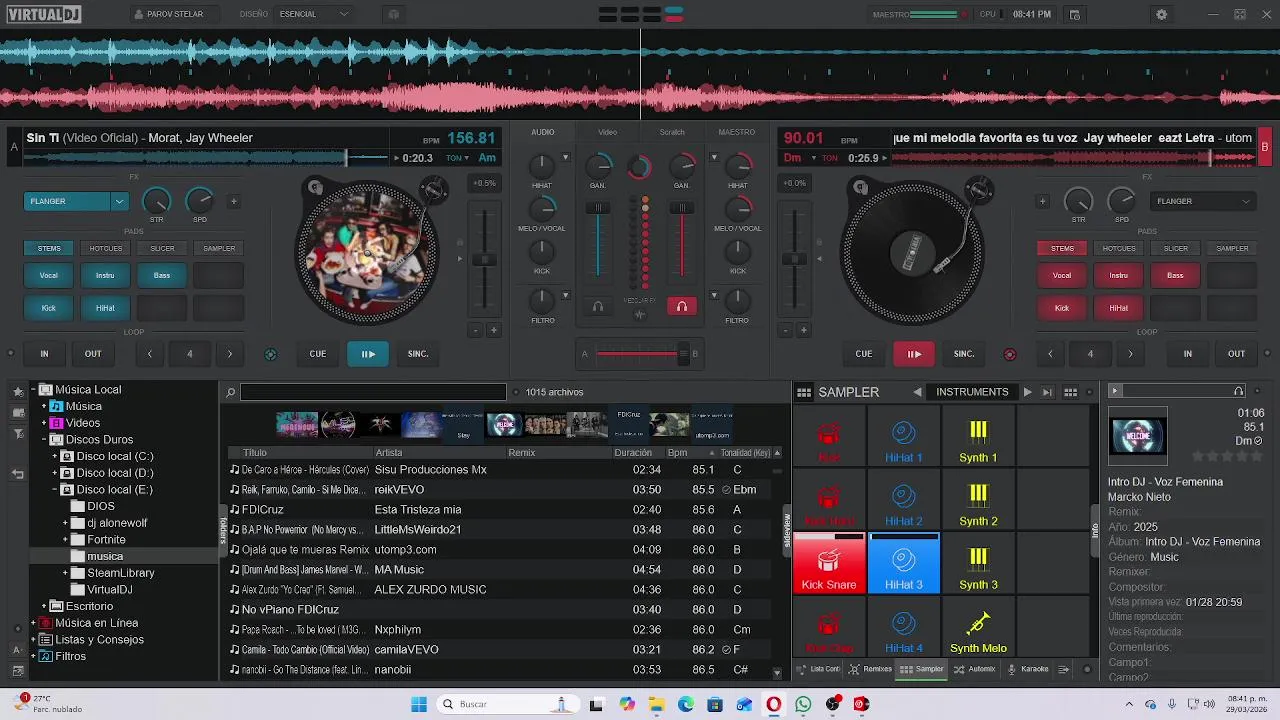Open Karaoke tab in side panel

[1028, 669]
